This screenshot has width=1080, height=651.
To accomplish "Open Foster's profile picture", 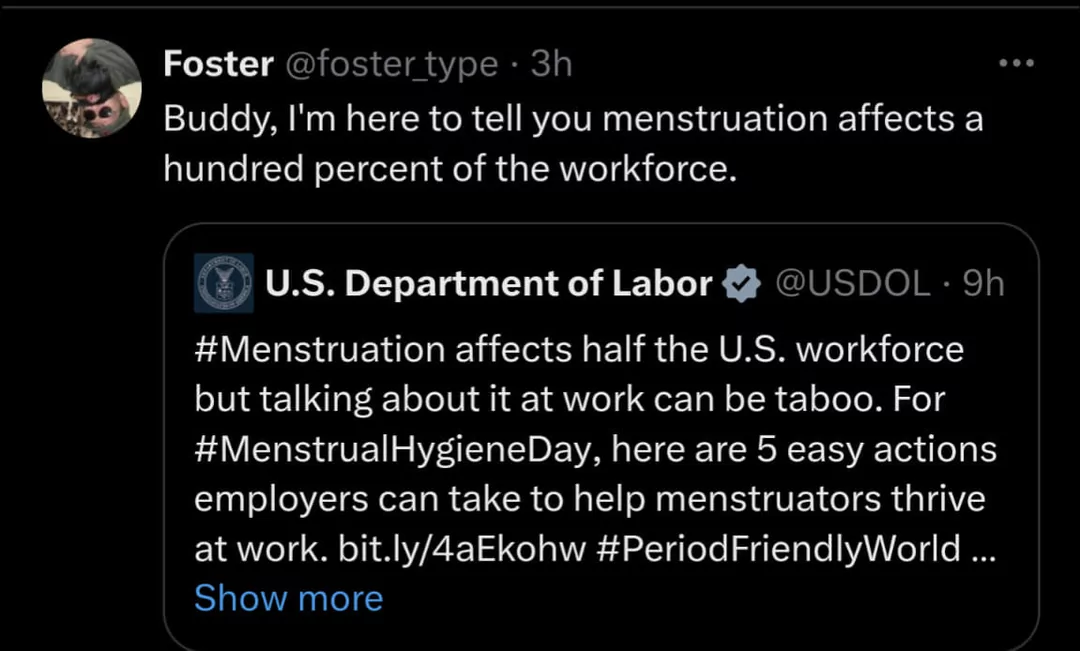I will pos(92,88).
